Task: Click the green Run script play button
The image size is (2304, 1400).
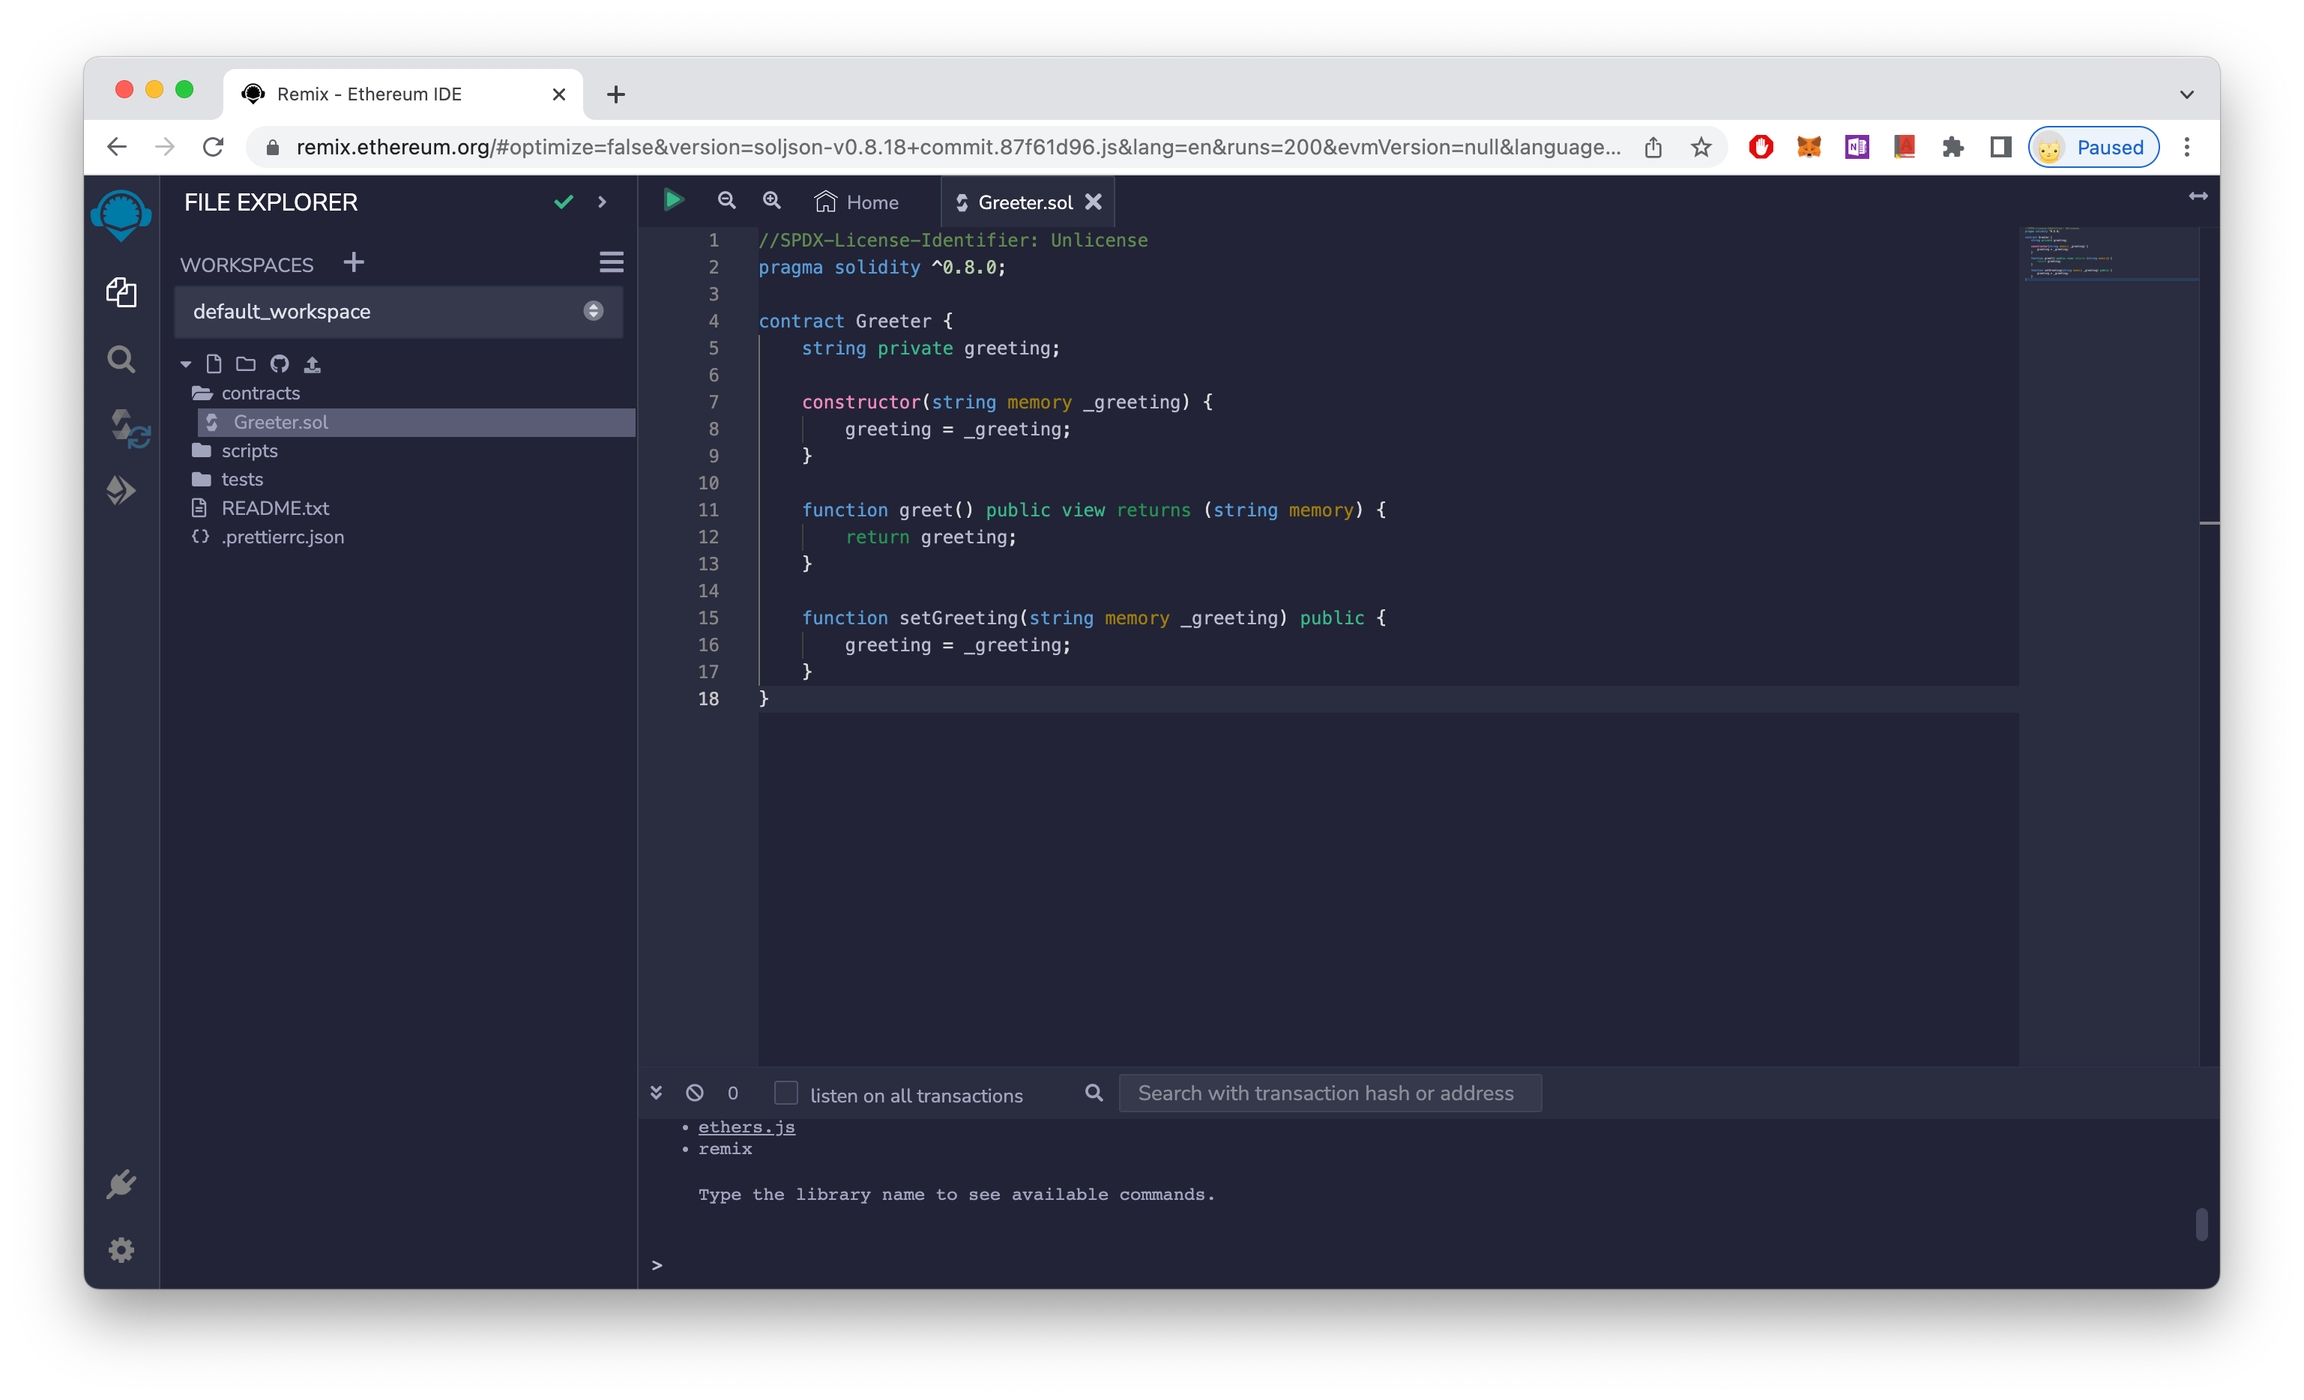Action: coord(673,201)
